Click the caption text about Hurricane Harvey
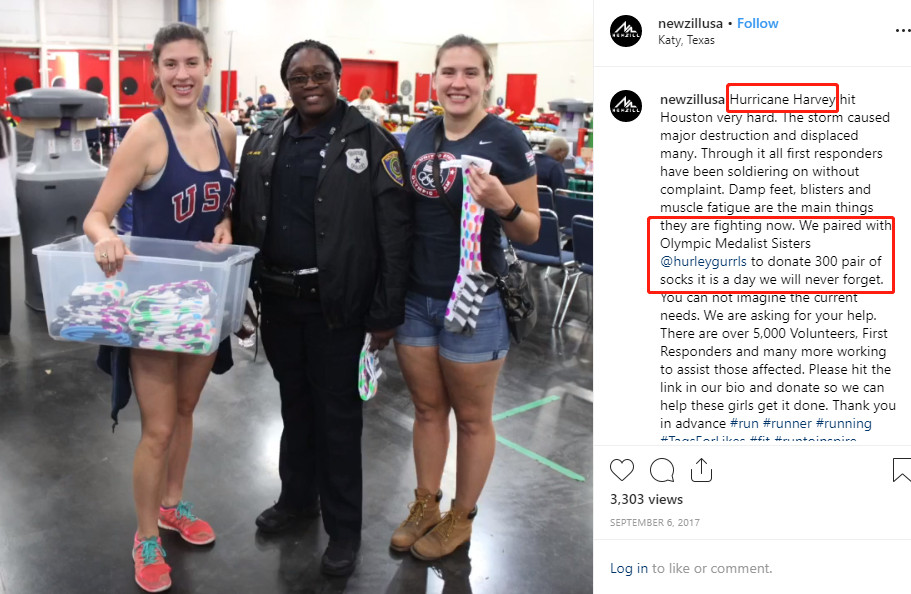This screenshot has height=594, width=911. 777,262
